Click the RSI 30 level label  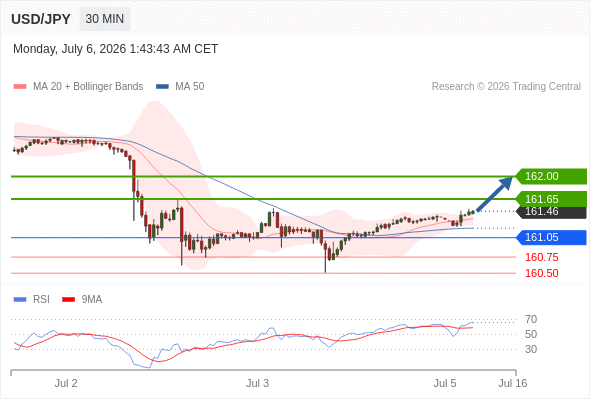coord(531,349)
